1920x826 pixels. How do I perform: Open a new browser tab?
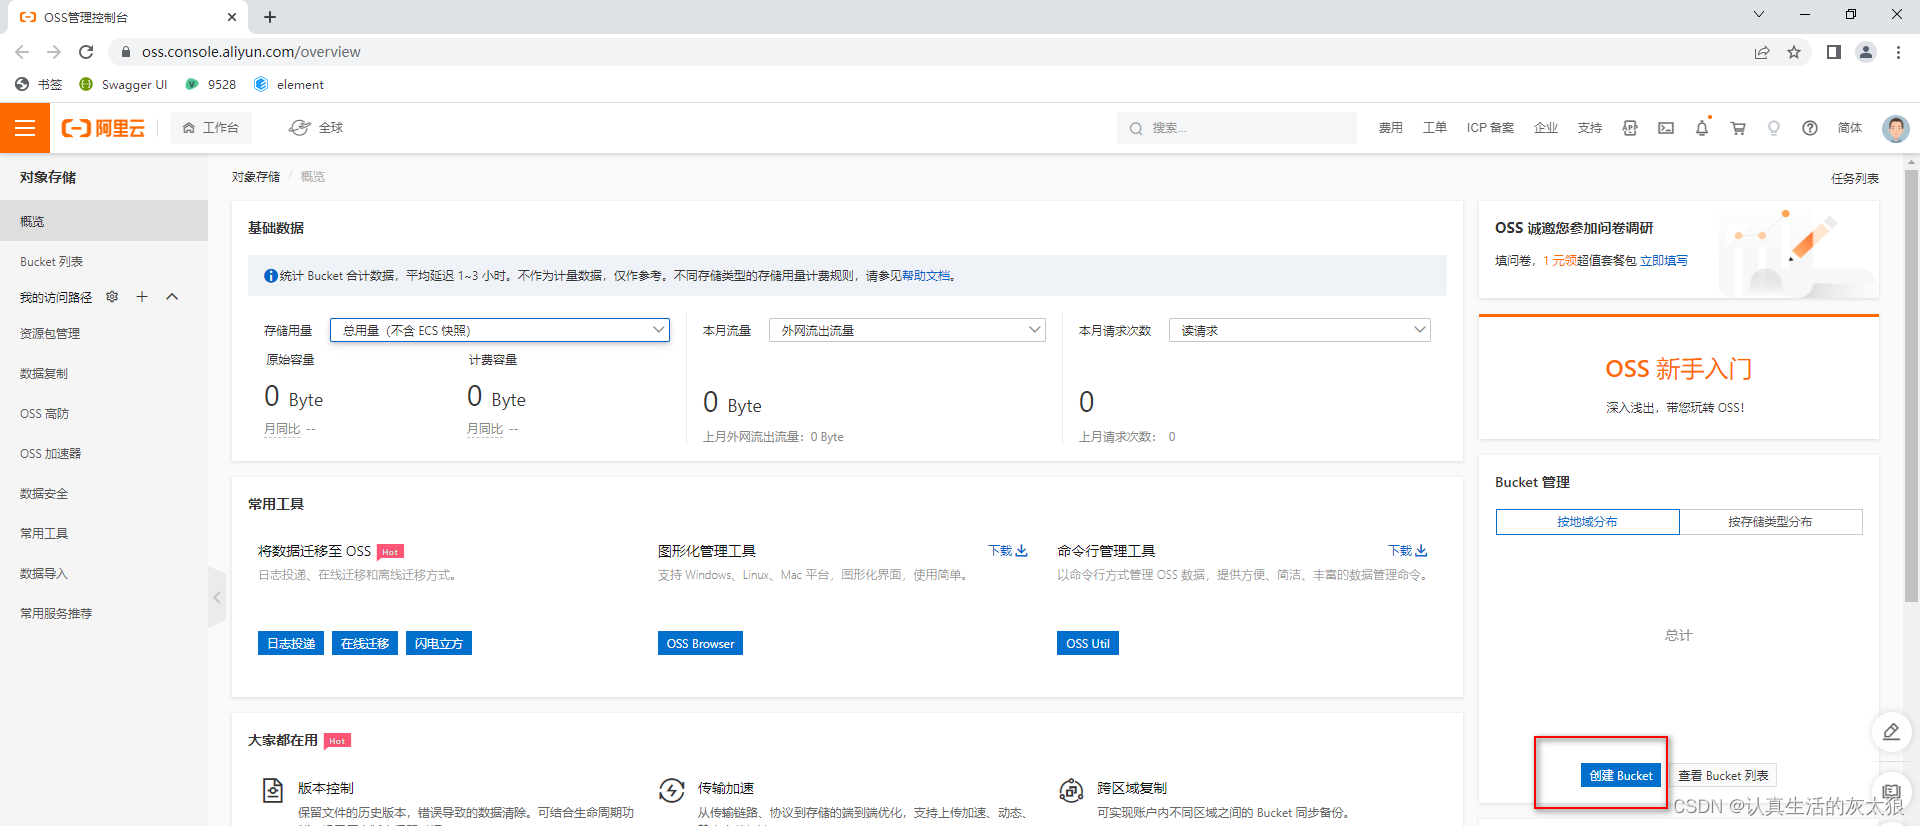click(270, 17)
